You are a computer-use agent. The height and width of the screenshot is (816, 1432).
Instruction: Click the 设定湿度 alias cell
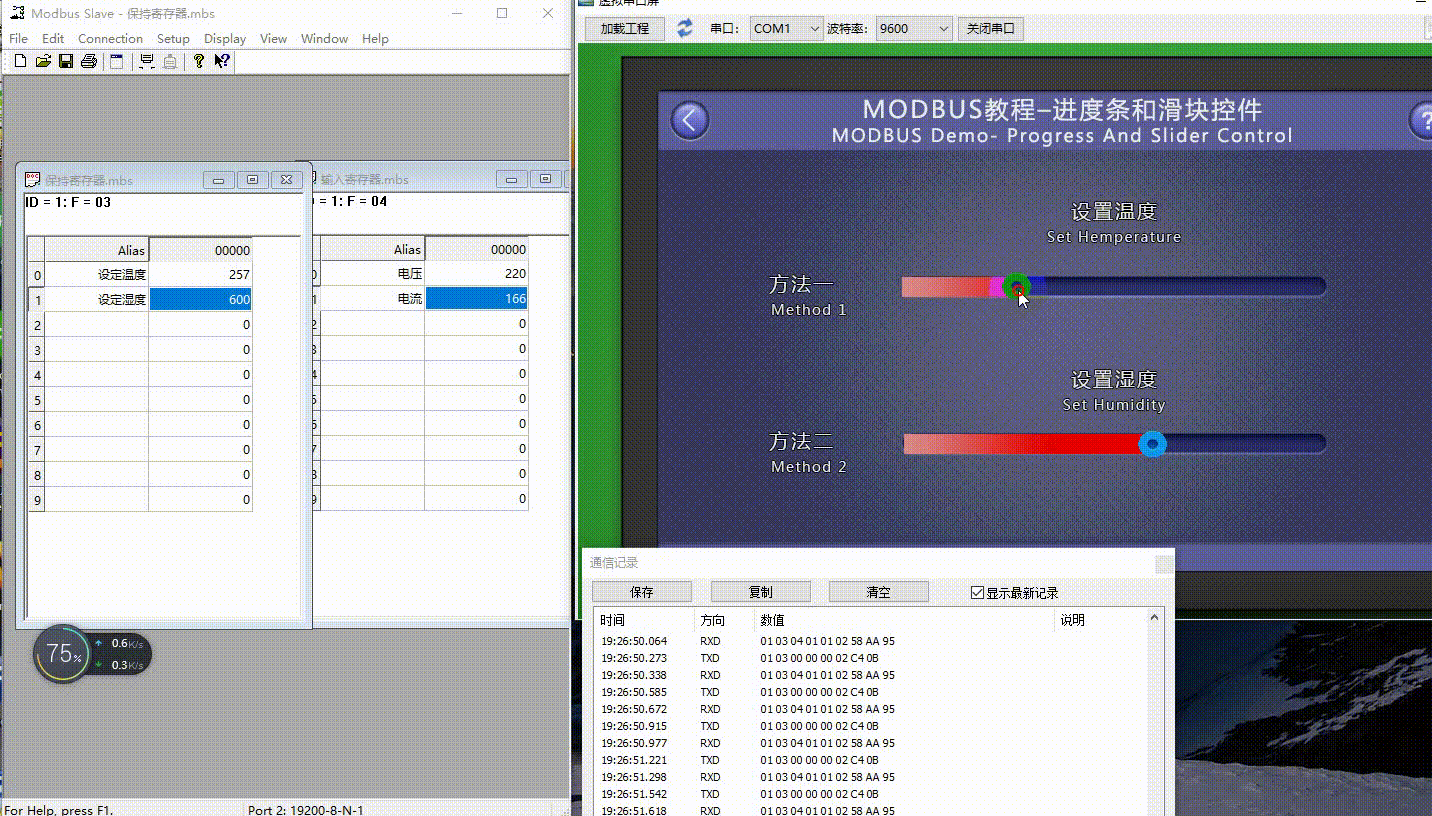point(97,299)
